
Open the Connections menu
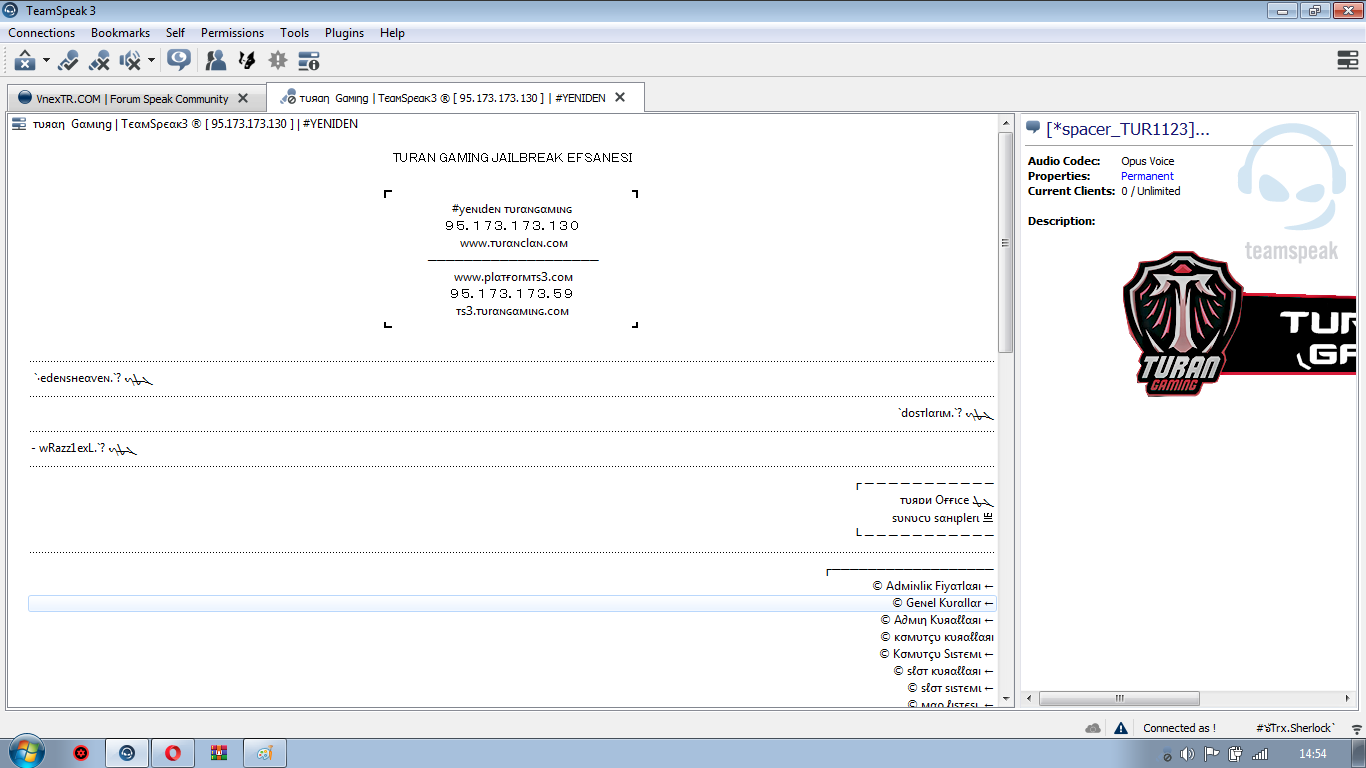tap(42, 33)
